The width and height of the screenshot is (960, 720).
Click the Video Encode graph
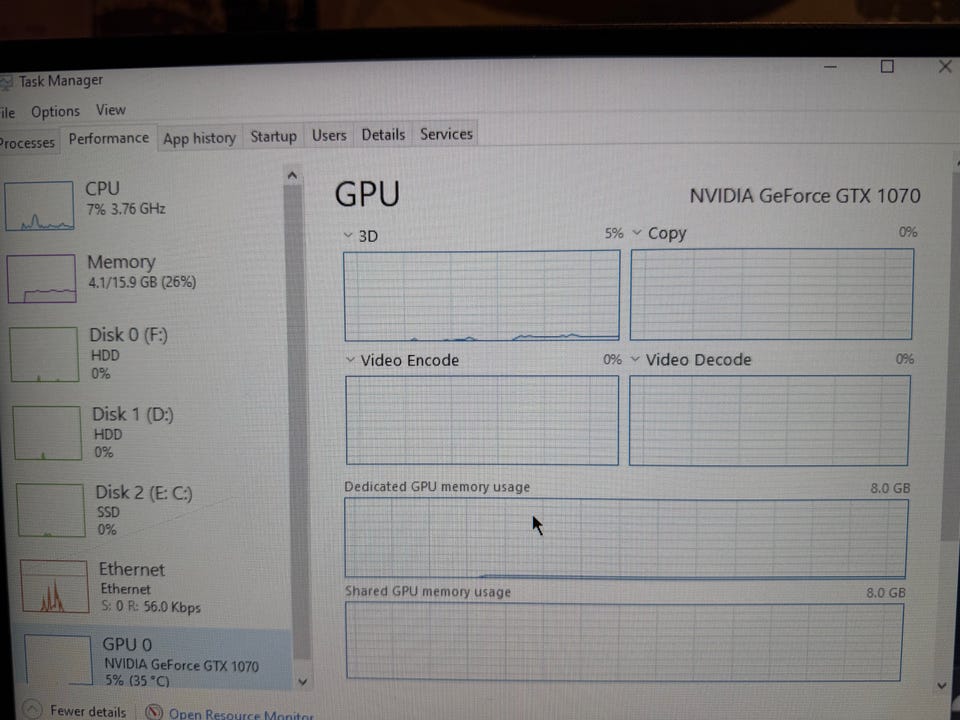click(482, 420)
